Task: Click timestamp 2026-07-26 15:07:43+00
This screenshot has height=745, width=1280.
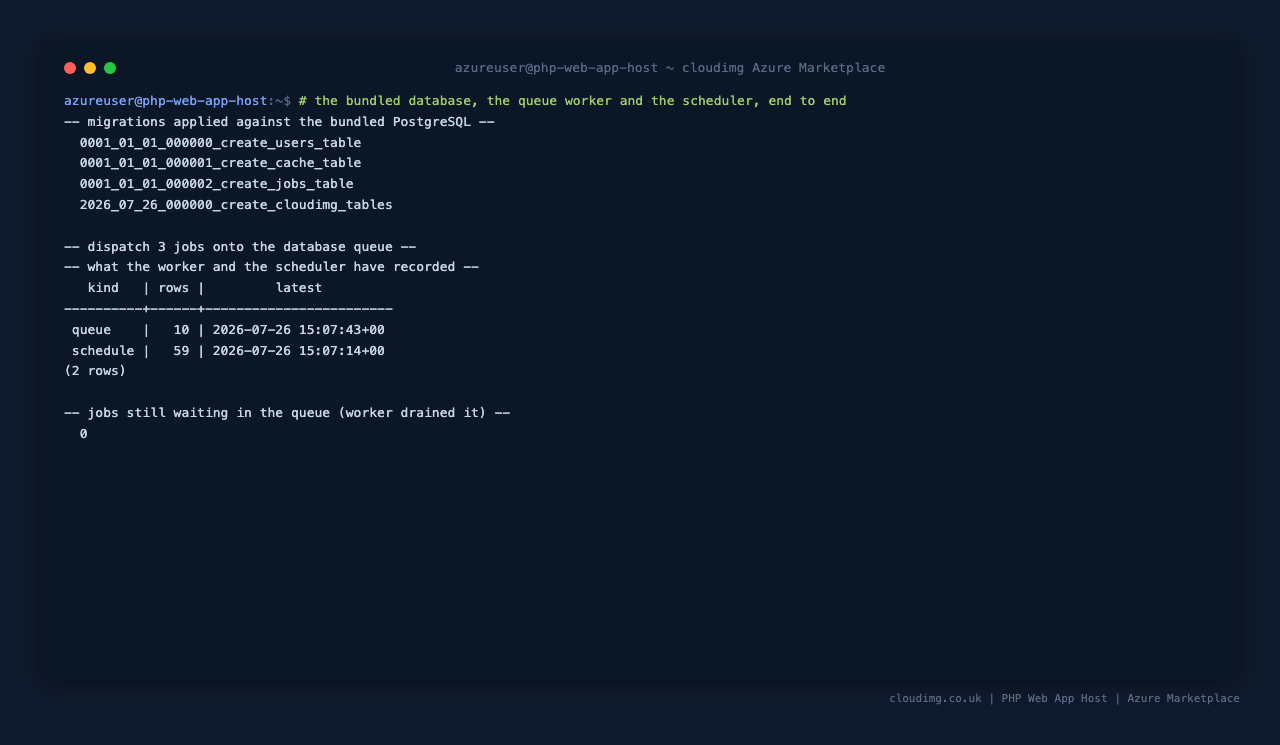Action: 299,330
